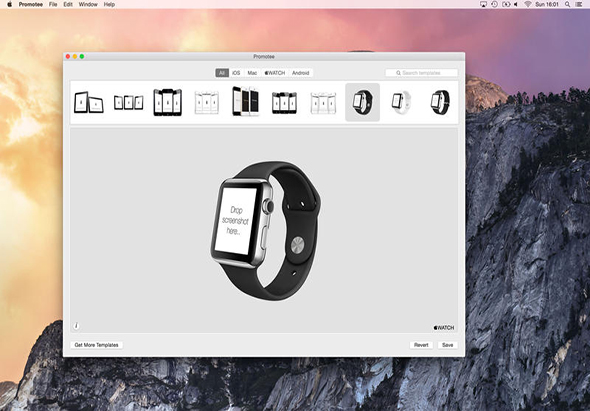Focus the Search templates field
Viewport: 590px width, 411px height.
click(x=421, y=73)
